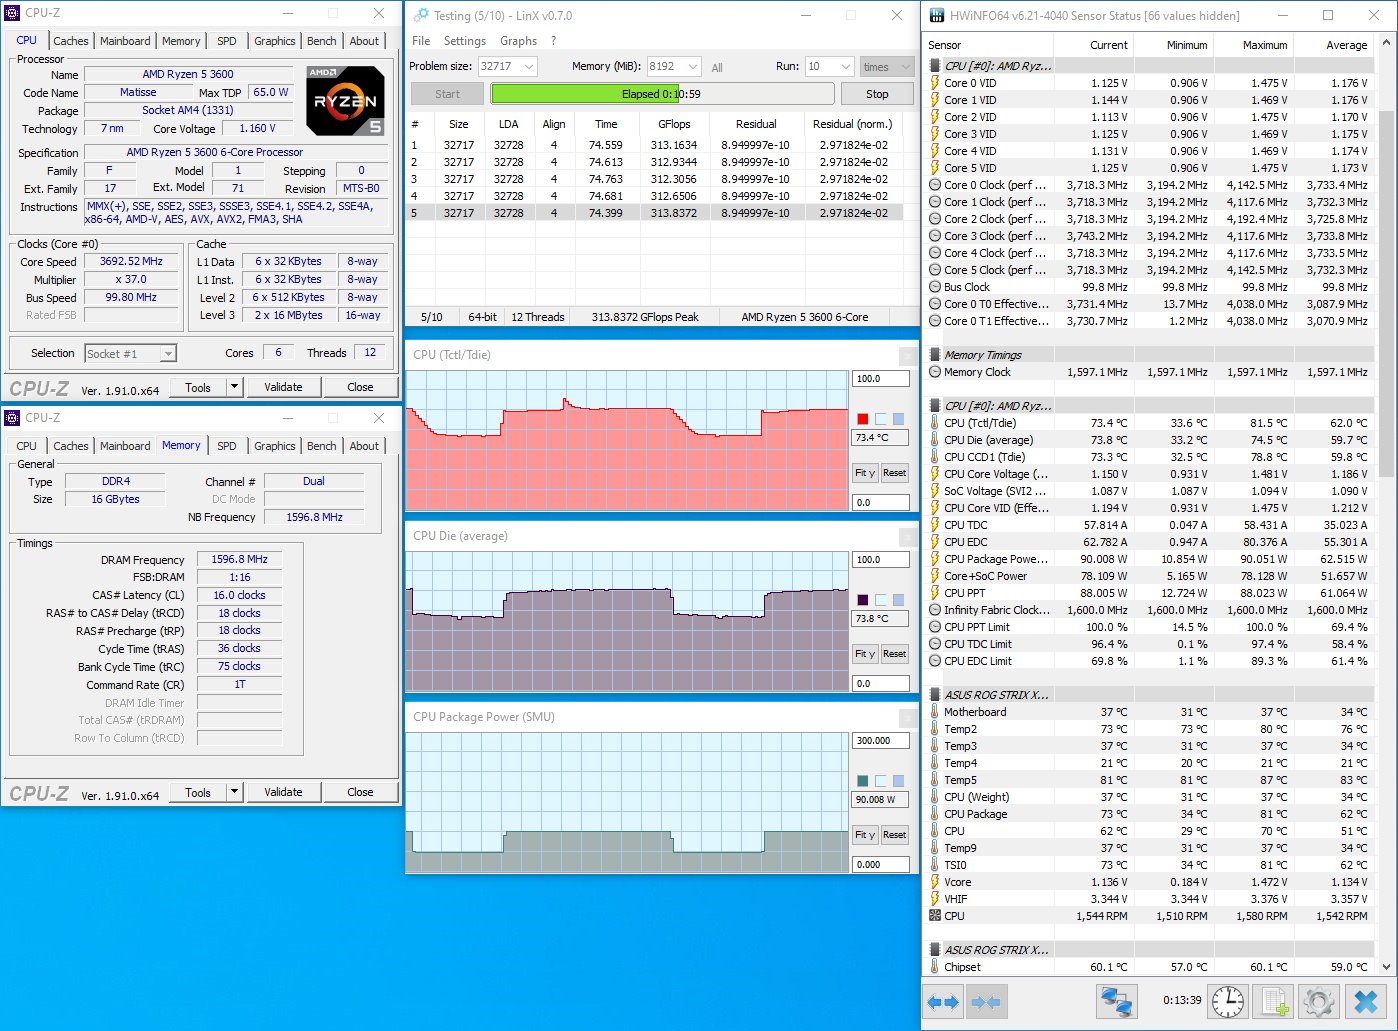Viewport: 1398px width, 1031px height.
Task: Click Fit y on the CPU Die (average) graph
Action: [865, 654]
